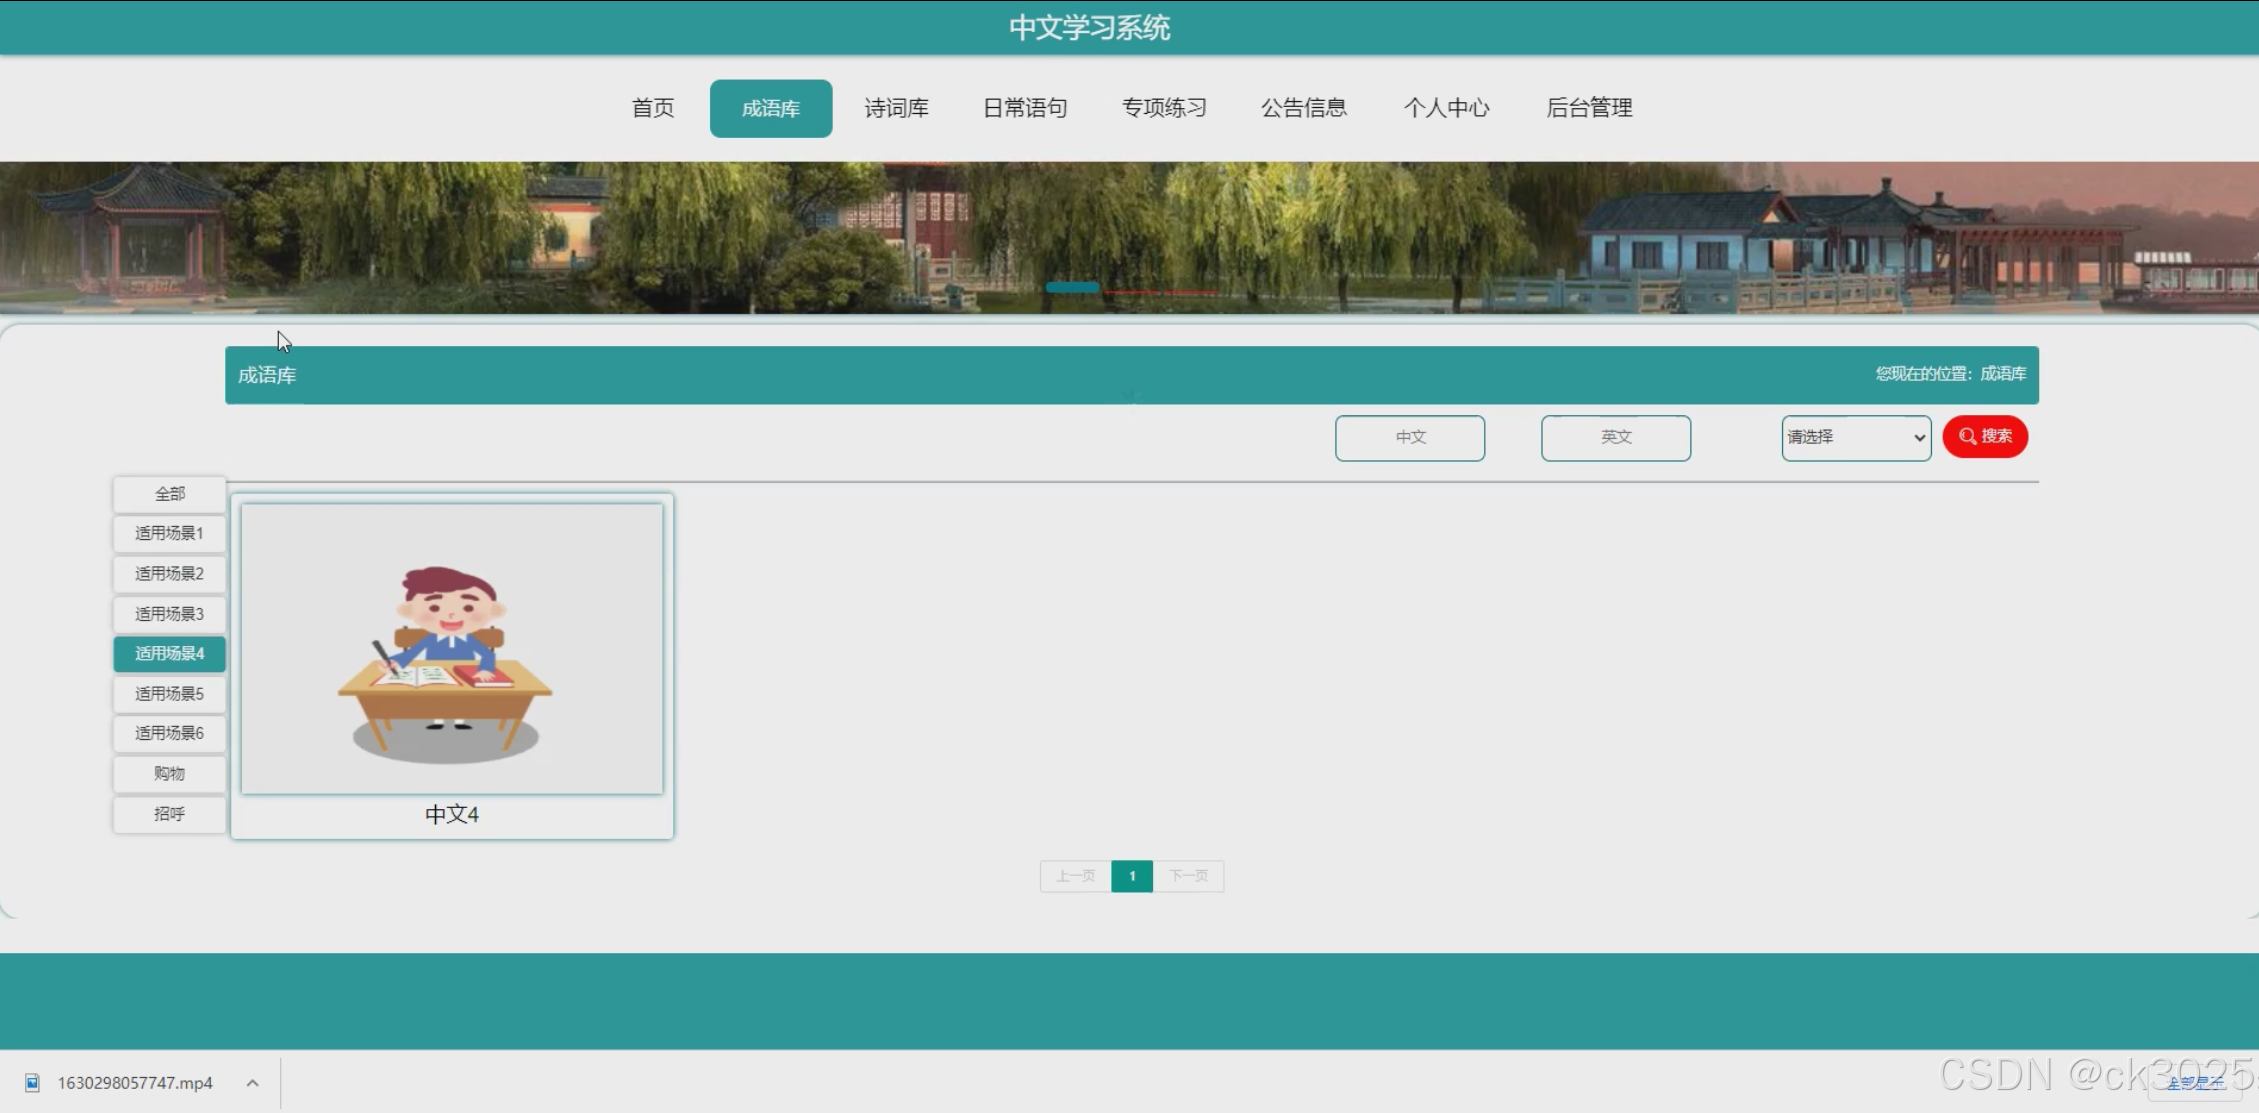Go to 专项练习 section

pyautogui.click(x=1164, y=108)
